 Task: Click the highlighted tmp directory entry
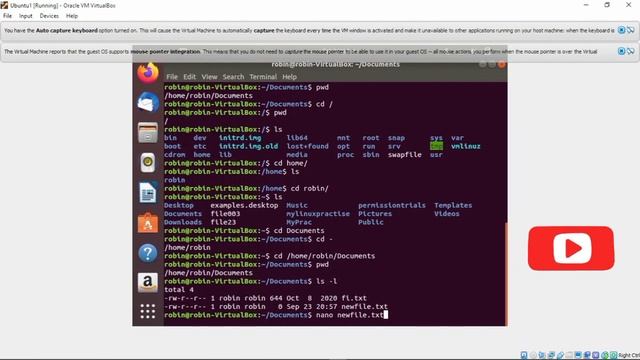(436, 146)
